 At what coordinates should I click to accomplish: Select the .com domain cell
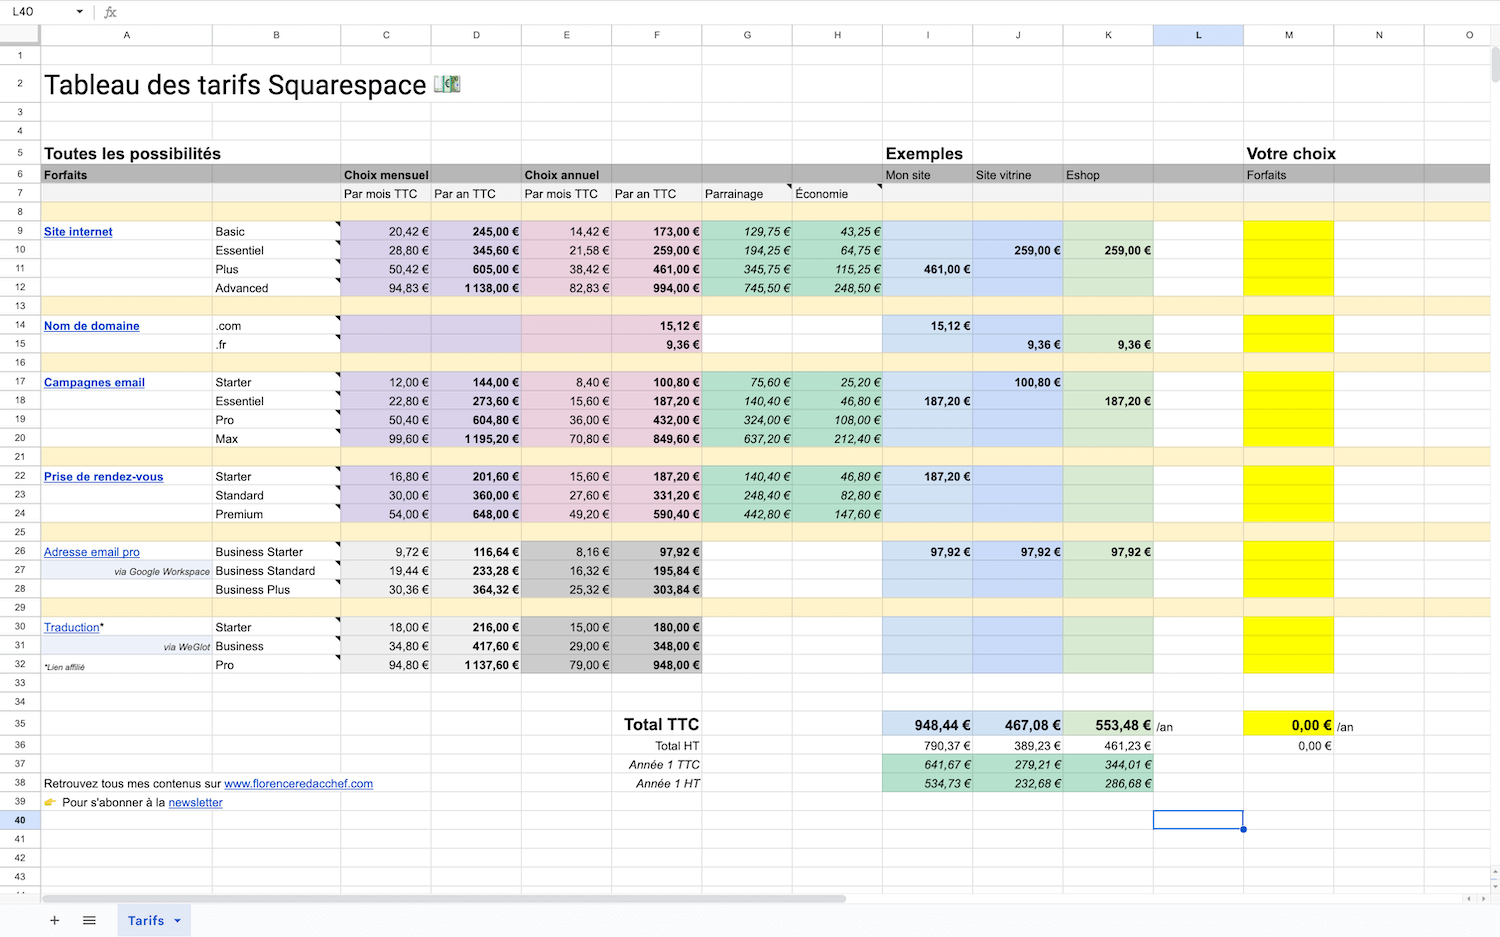click(276, 326)
